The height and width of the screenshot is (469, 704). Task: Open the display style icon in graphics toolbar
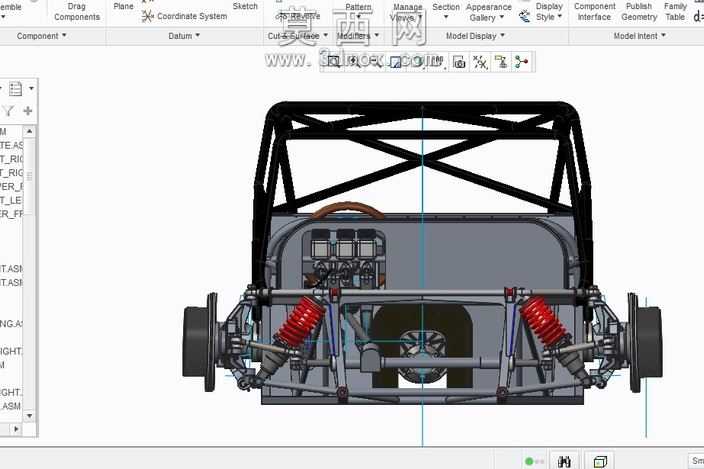(417, 62)
